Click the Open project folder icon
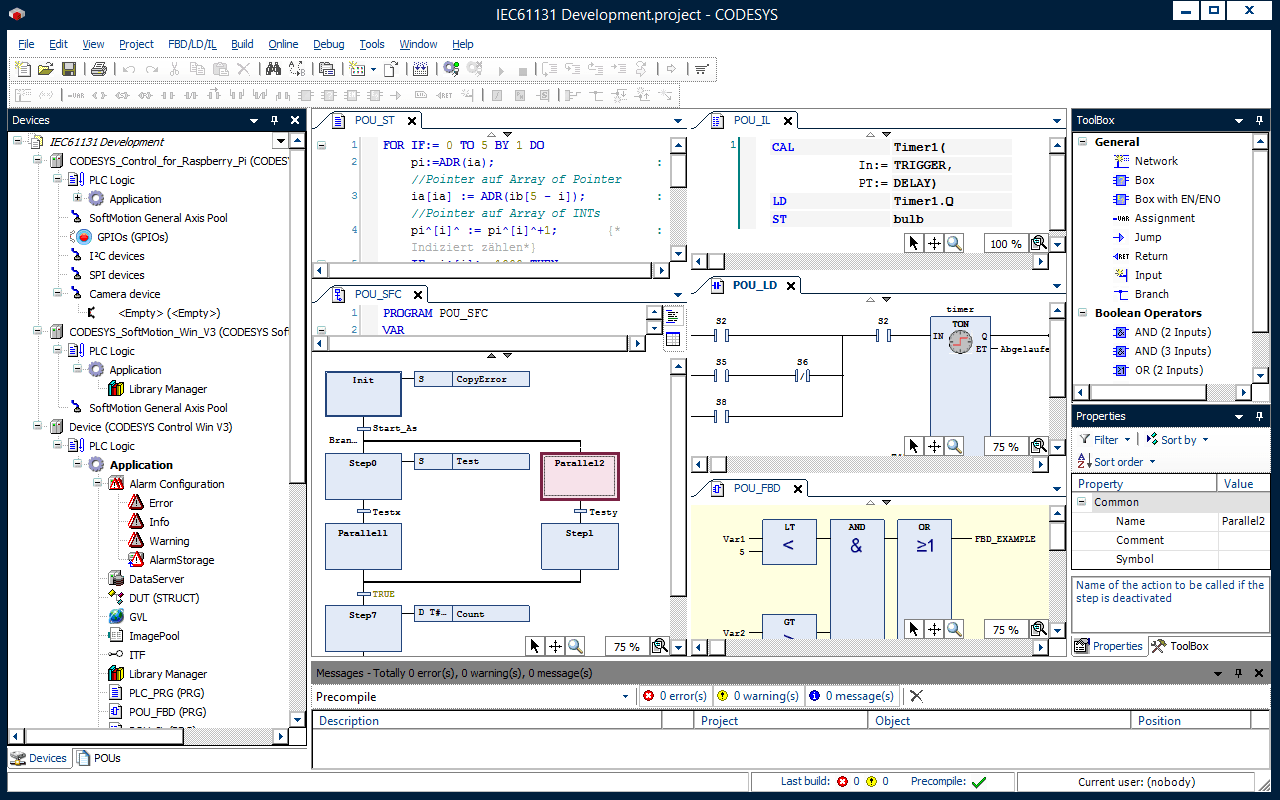Image resolution: width=1280 pixels, height=800 pixels. pyautogui.click(x=45, y=69)
